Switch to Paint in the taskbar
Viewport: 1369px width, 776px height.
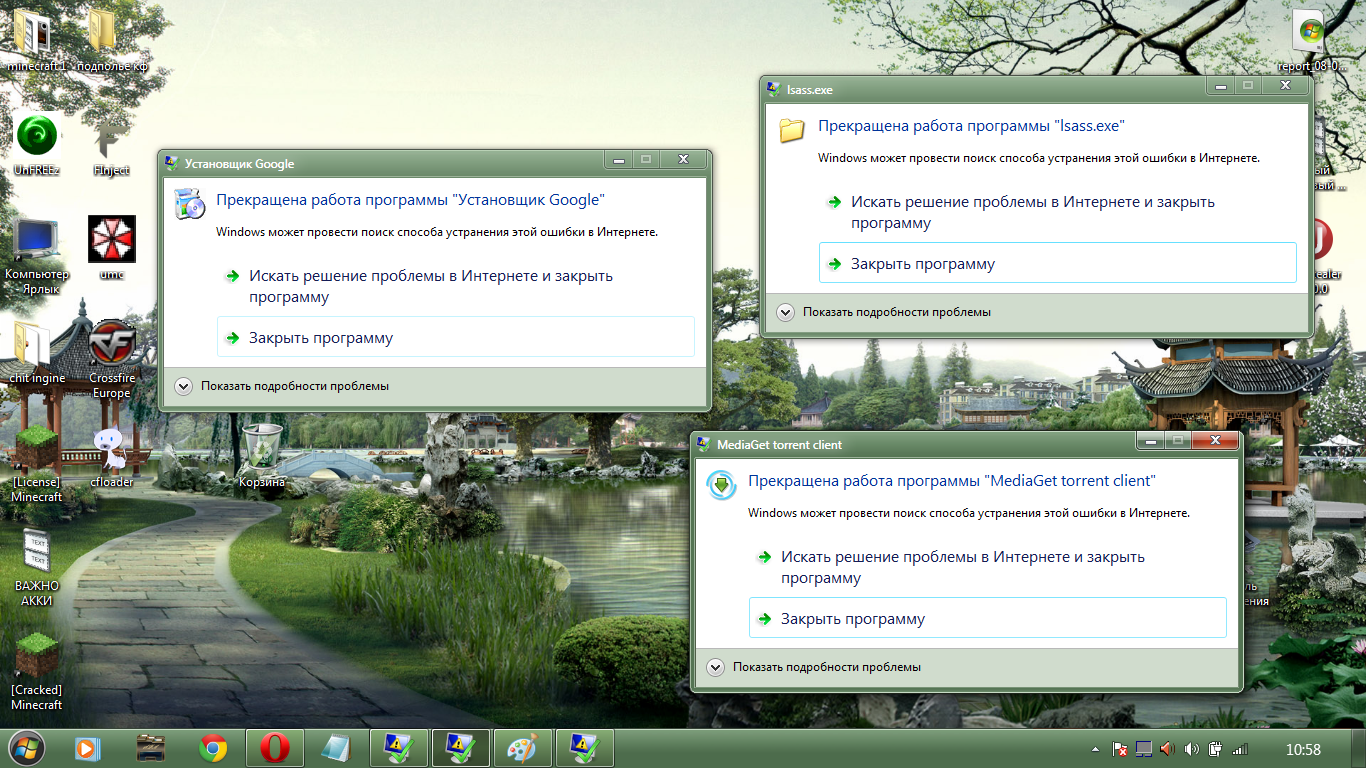pos(522,748)
